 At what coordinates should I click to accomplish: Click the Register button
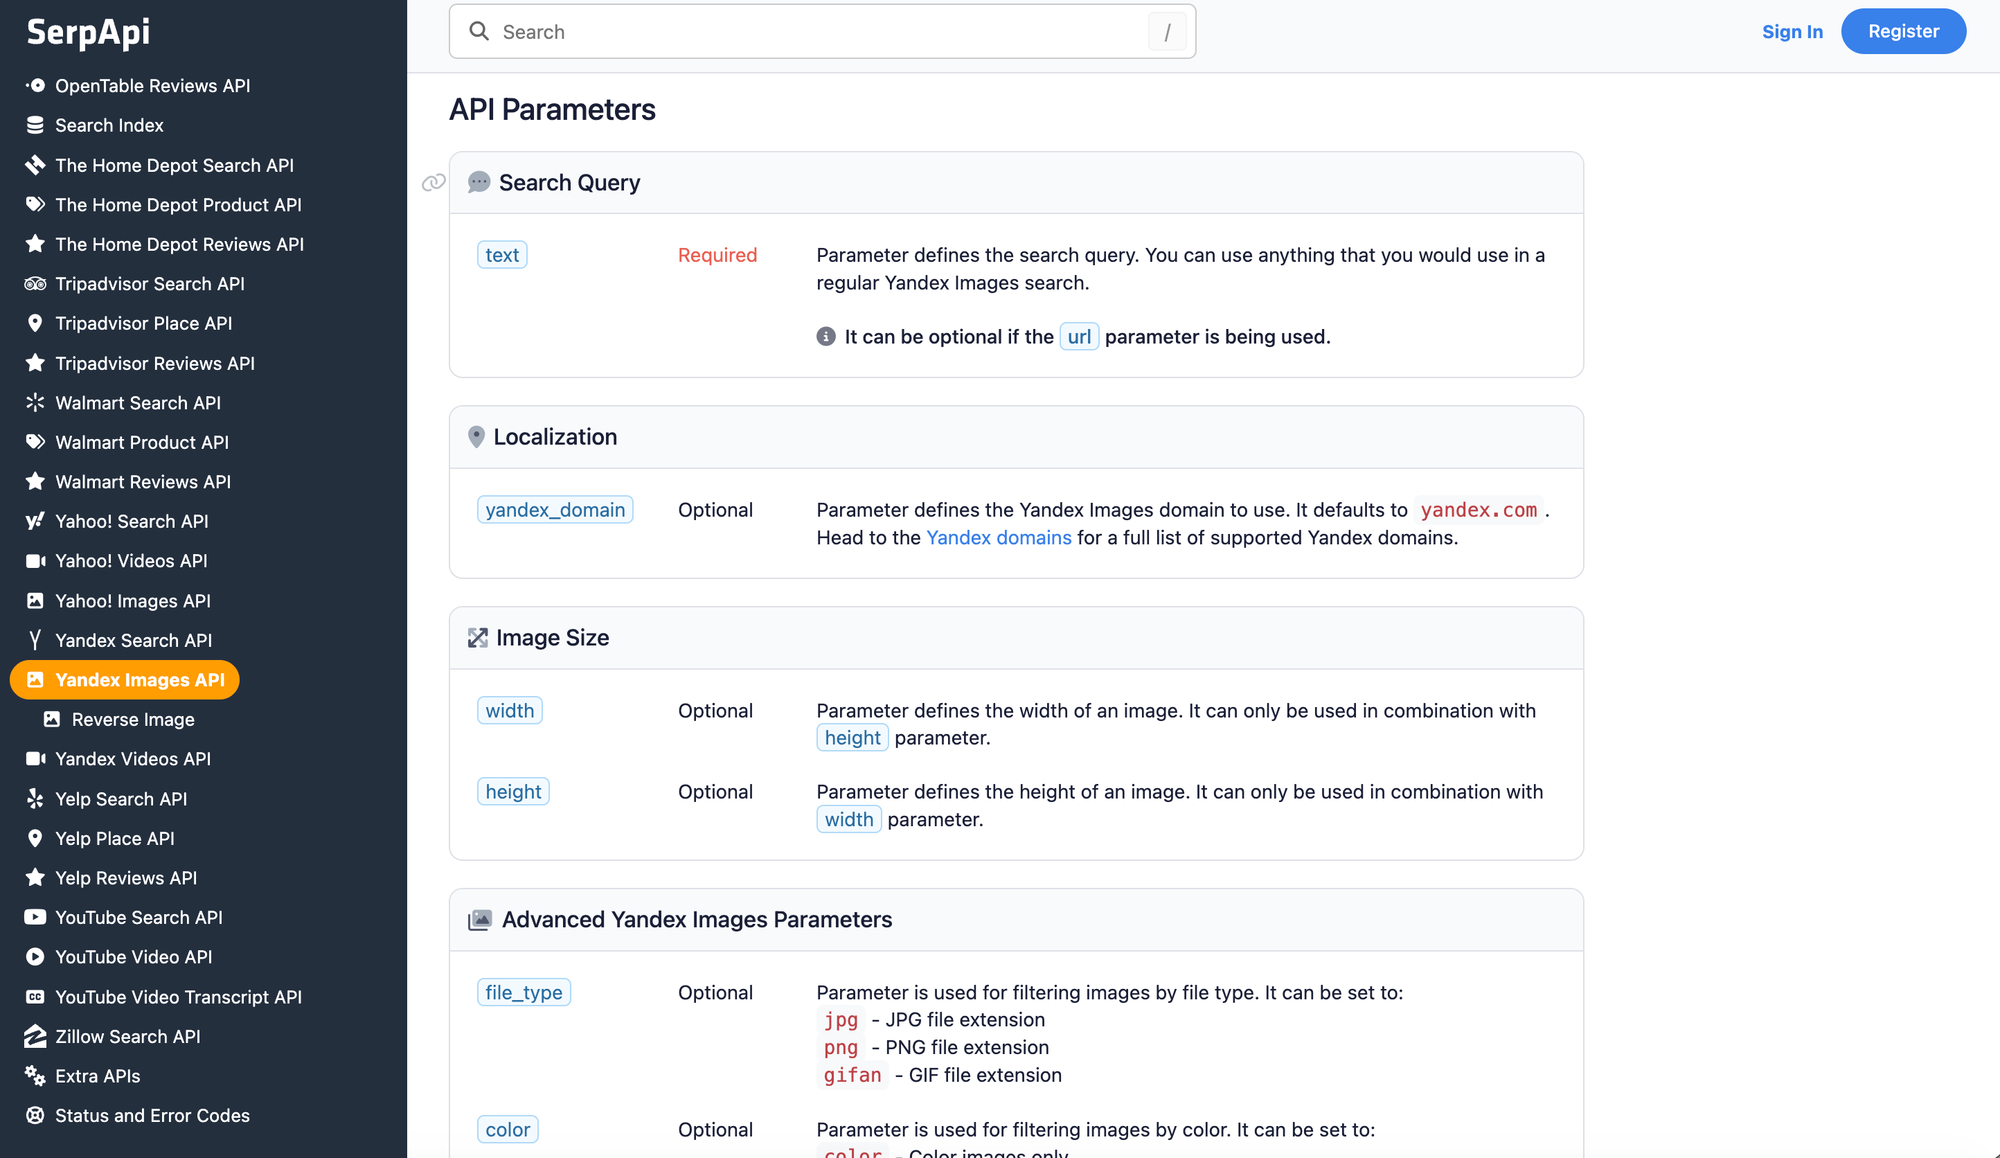click(1903, 31)
